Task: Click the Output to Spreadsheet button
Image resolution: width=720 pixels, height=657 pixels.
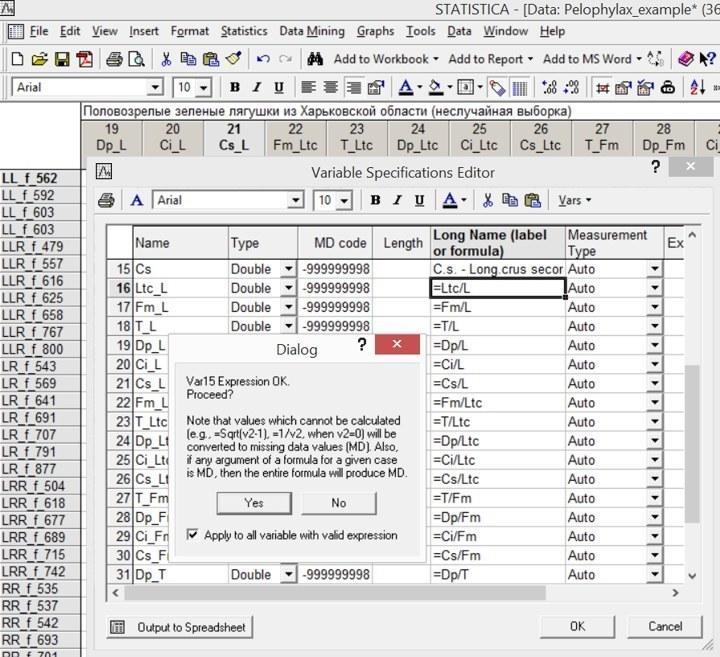Action: pos(180,627)
